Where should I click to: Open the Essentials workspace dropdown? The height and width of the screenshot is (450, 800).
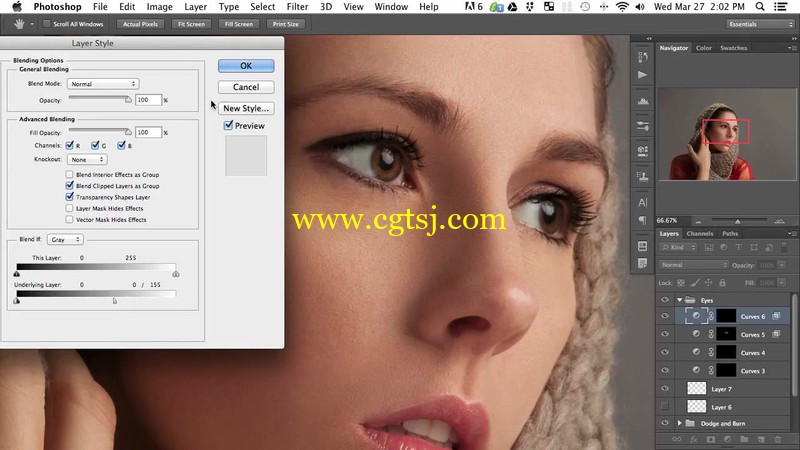point(760,24)
